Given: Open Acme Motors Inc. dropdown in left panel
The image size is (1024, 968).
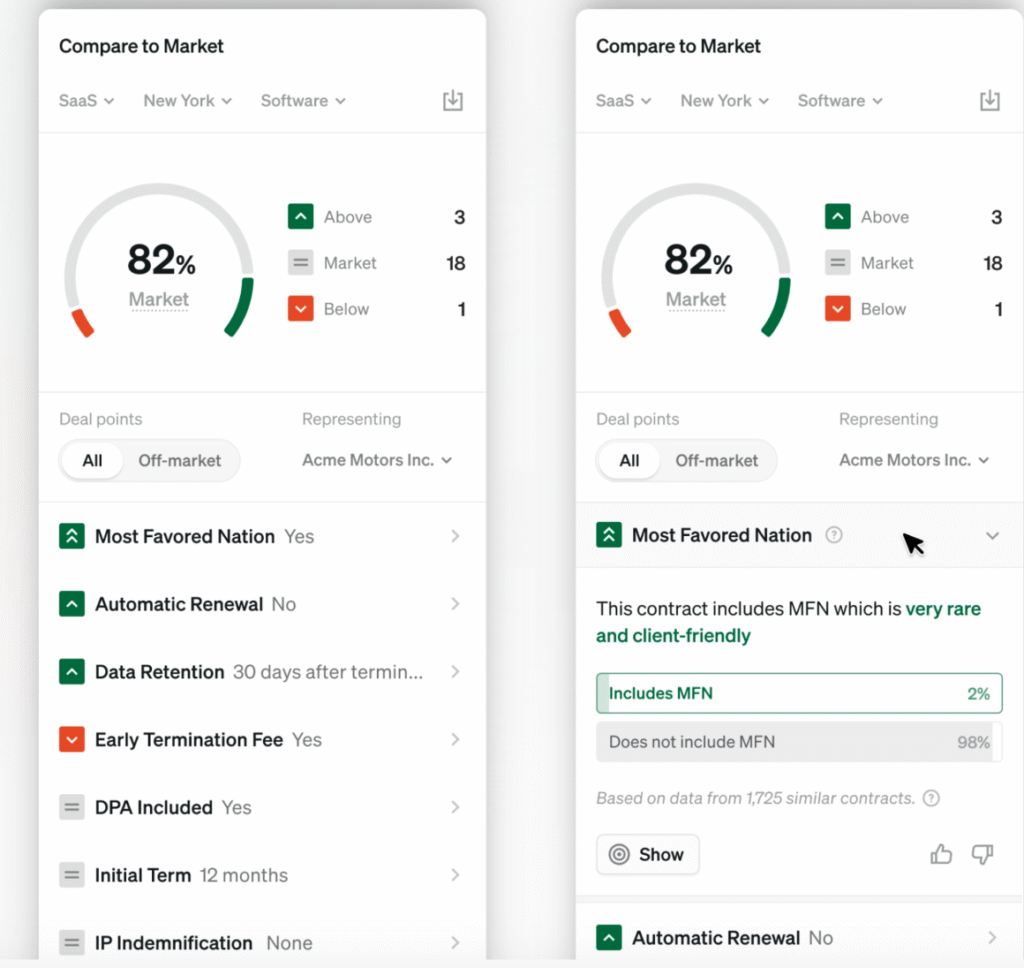Looking at the screenshot, I should pos(377,461).
